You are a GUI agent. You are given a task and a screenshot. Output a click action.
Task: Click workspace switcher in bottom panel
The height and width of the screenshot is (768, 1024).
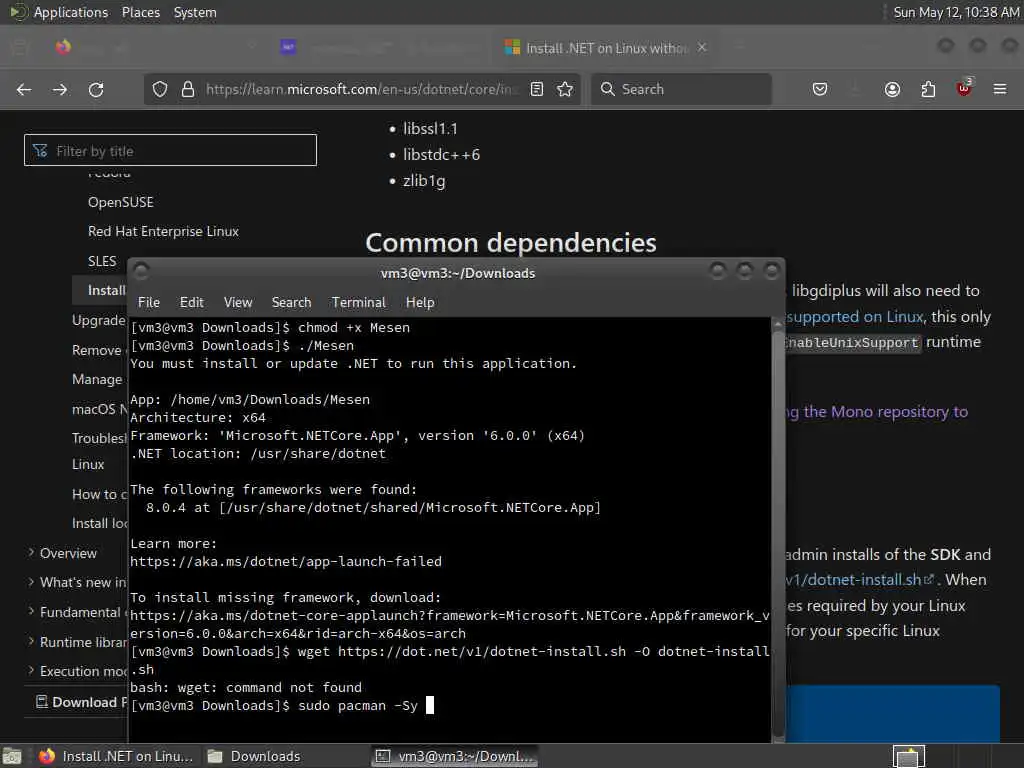909,756
